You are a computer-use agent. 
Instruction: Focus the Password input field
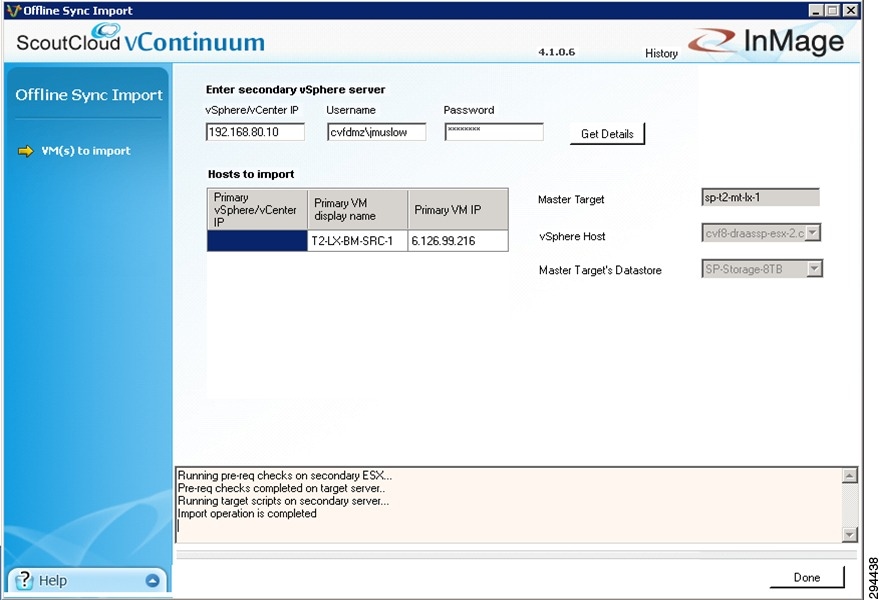tap(494, 132)
